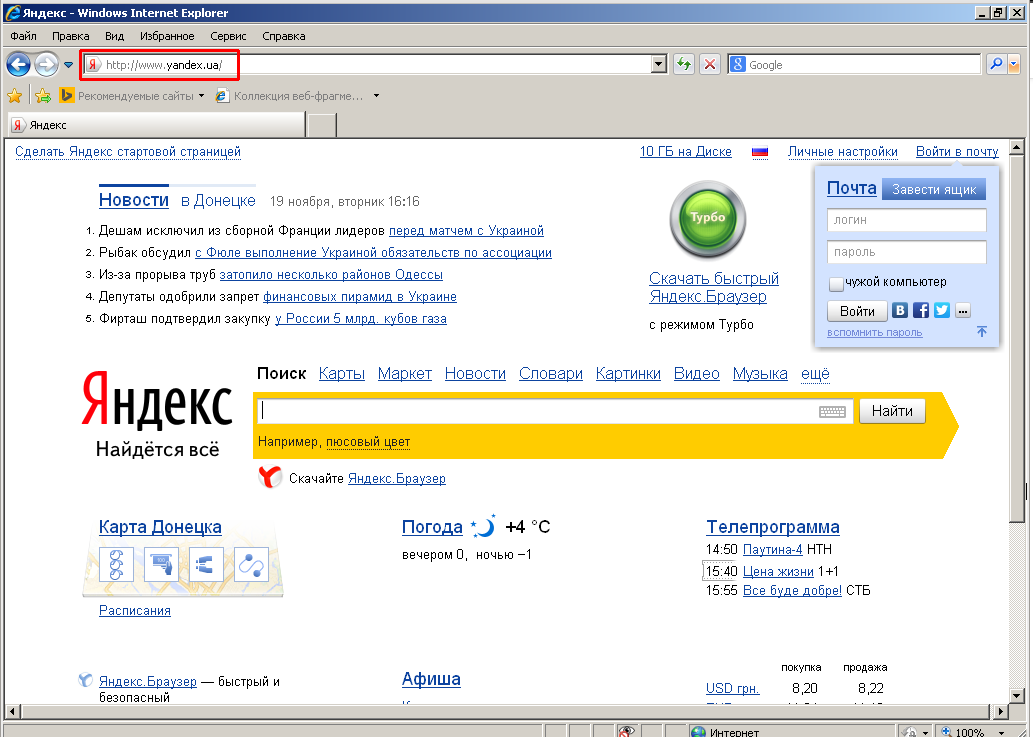Open the Маркет link
The width and height of the screenshot is (1033, 737).
tap(405, 374)
